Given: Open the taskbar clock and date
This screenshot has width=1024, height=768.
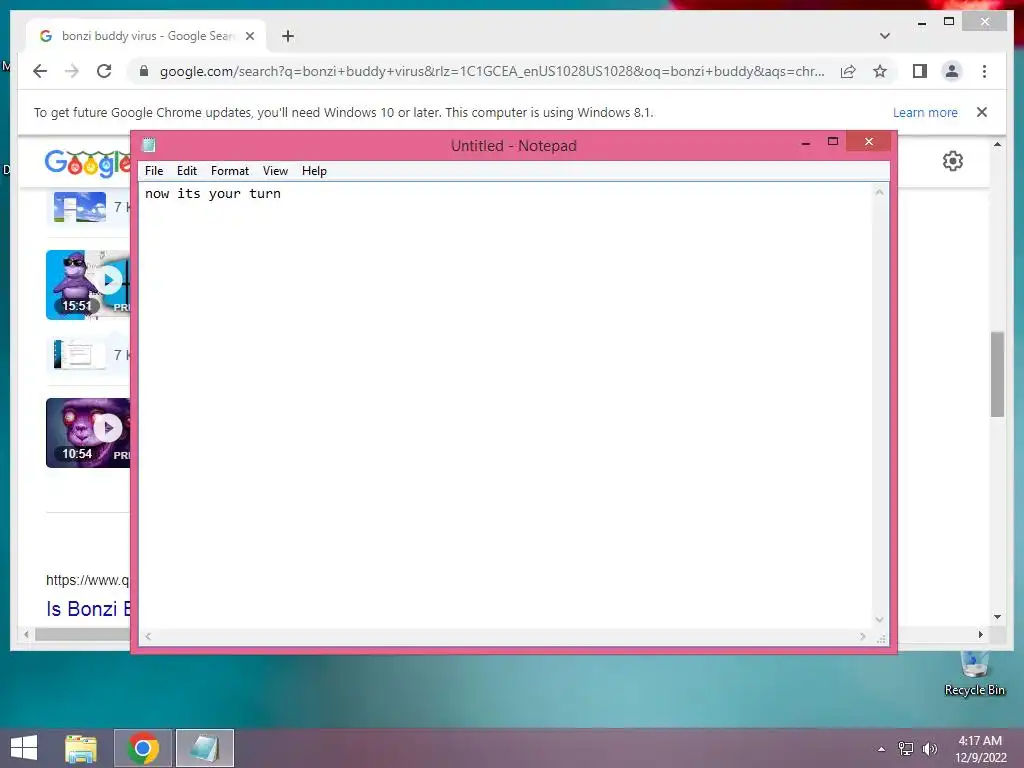Looking at the screenshot, I should click(980, 749).
